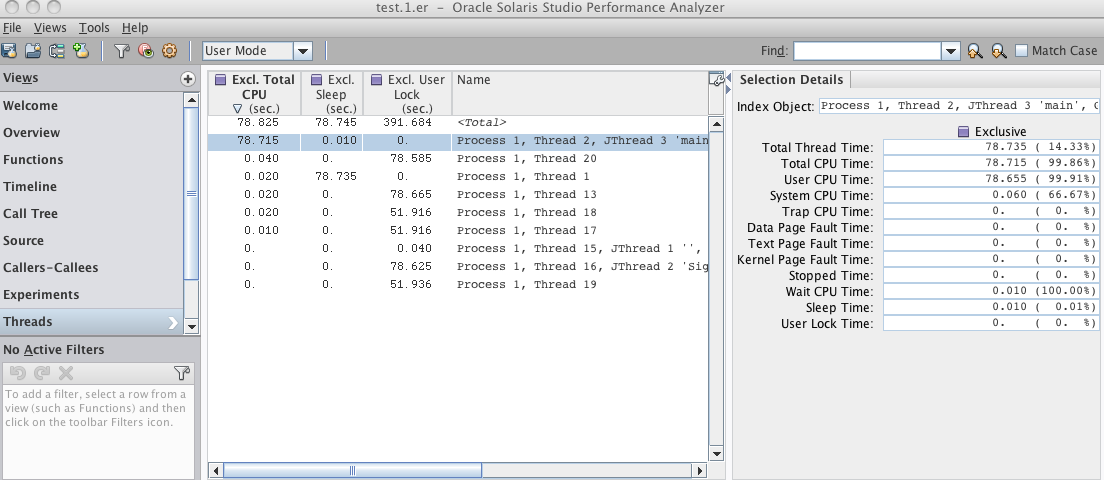1104x480 pixels.
Task: Click the plus icon to add Views
Action: tap(187, 79)
